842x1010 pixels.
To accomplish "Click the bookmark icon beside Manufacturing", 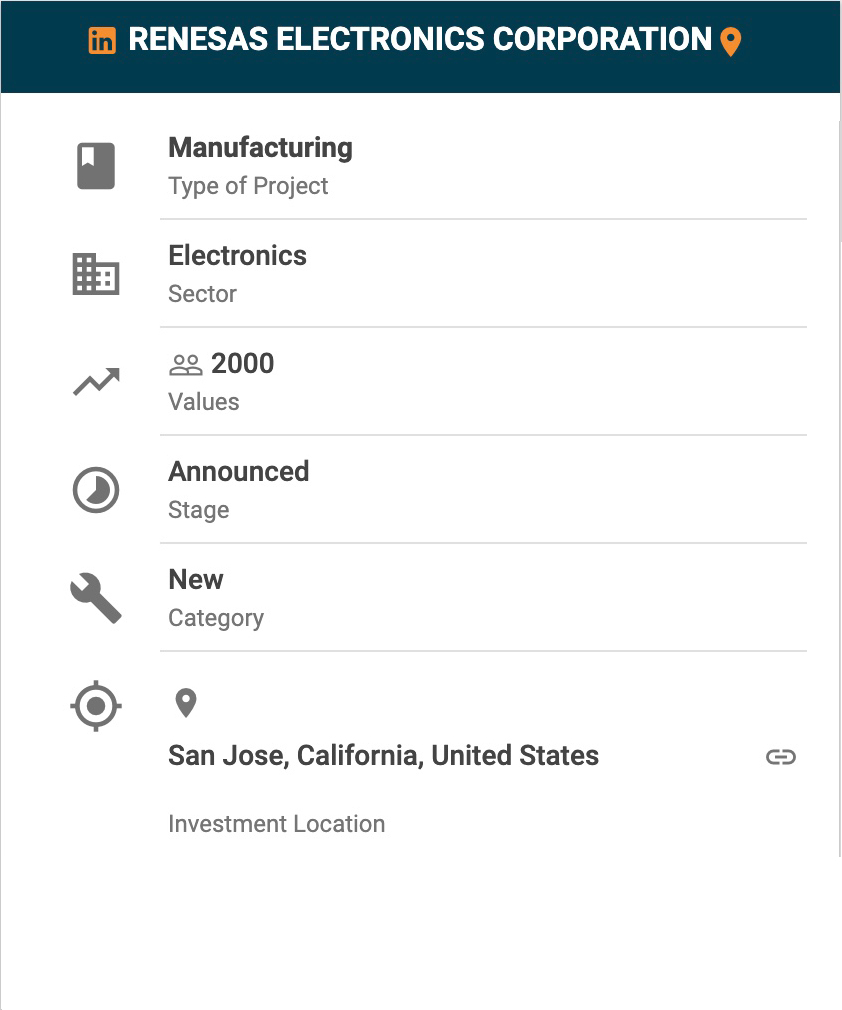I will tap(96, 166).
